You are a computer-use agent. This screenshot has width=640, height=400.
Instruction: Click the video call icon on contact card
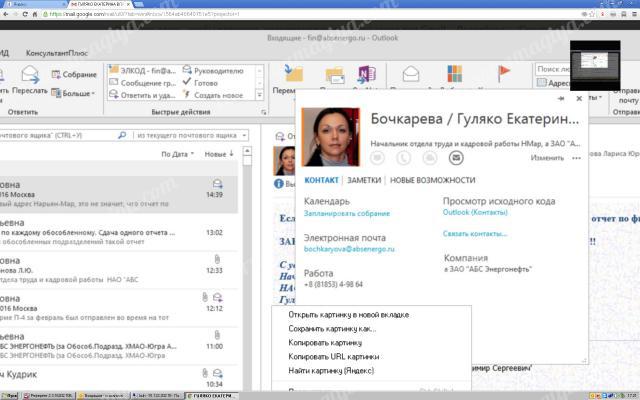point(430,158)
